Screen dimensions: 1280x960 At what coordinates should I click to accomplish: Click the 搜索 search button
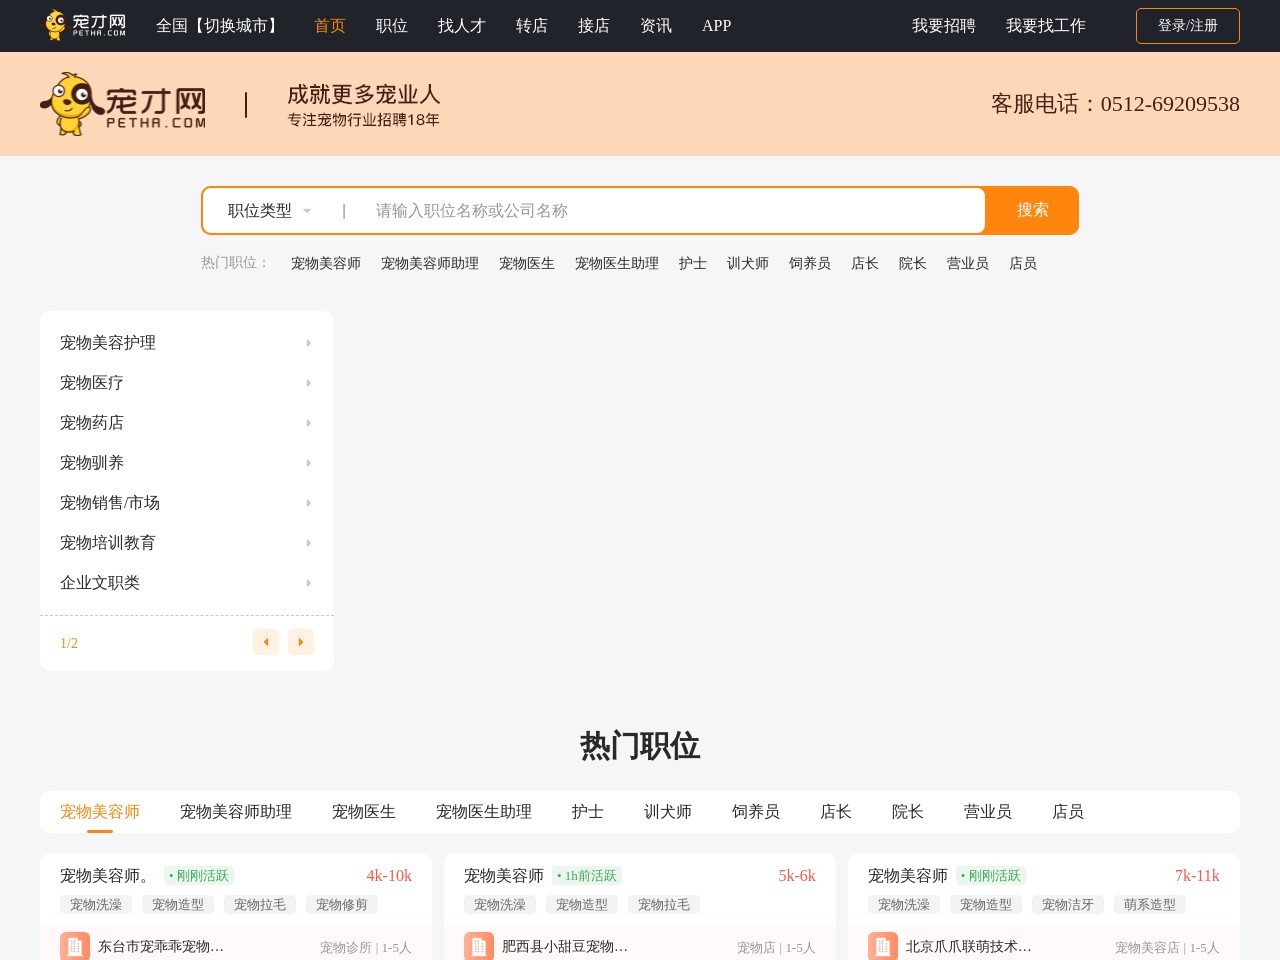pos(1032,210)
